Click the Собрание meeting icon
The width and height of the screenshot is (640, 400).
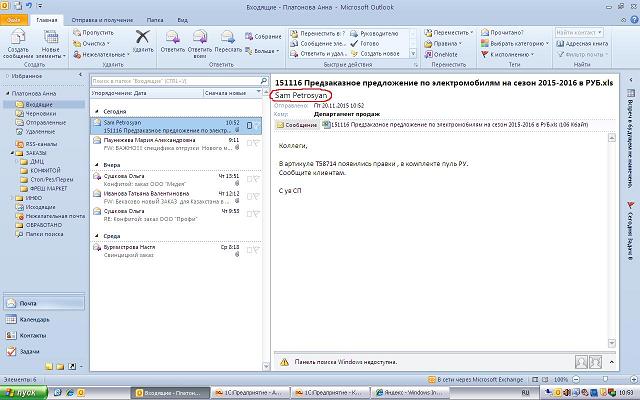click(263, 36)
